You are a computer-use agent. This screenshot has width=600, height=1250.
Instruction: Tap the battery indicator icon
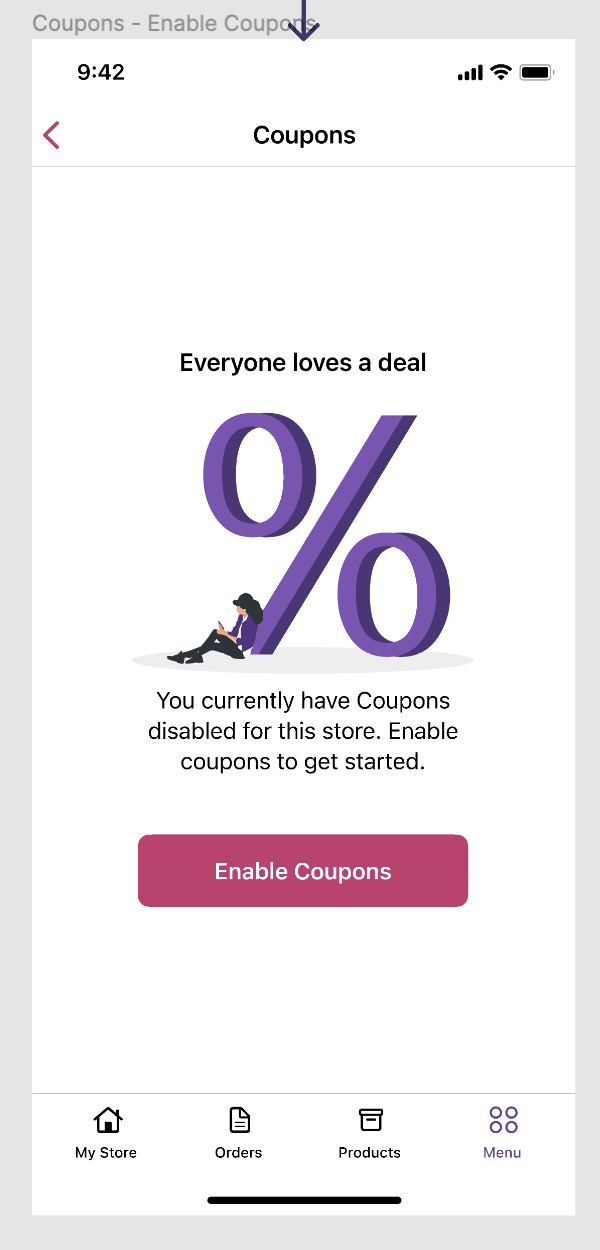click(536, 71)
